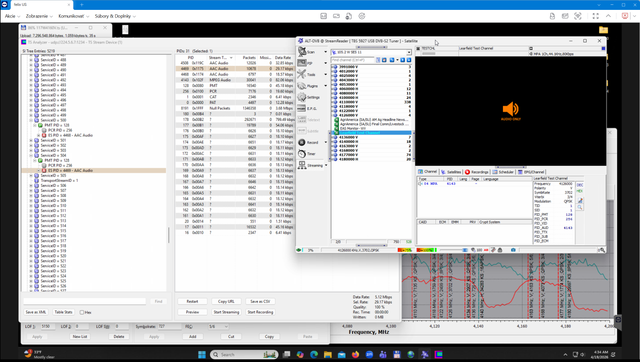The image size is (640, 362).
Task: Click the edit pencil icon beside channel details
Action: click(580, 200)
